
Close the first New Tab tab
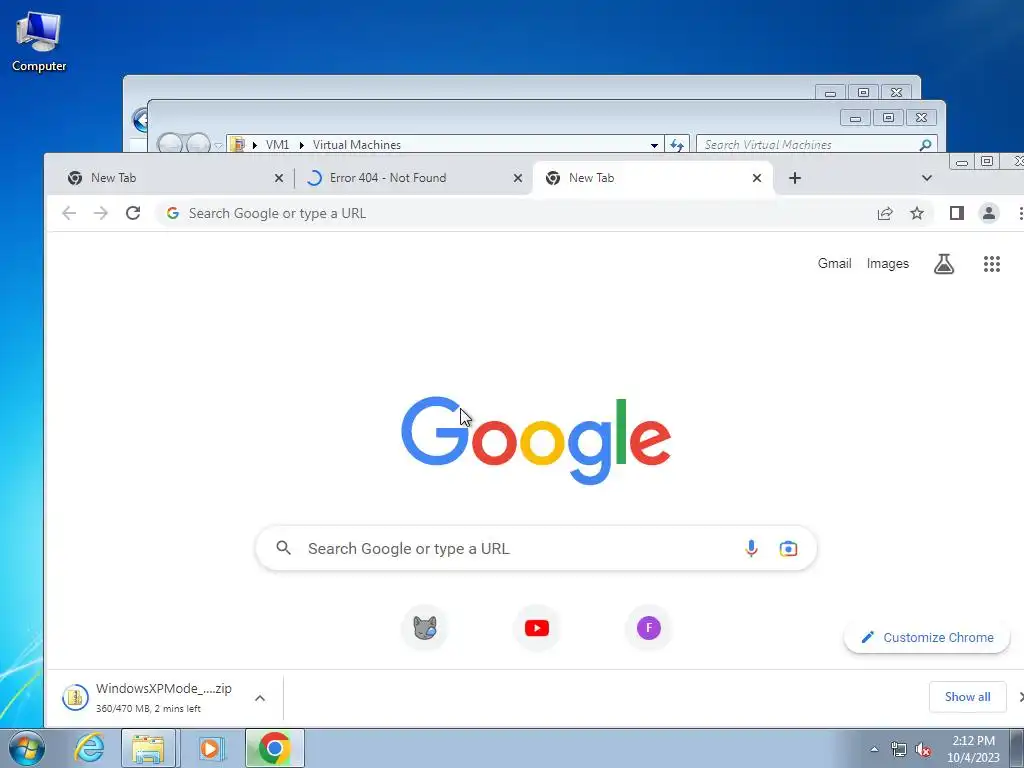click(279, 178)
